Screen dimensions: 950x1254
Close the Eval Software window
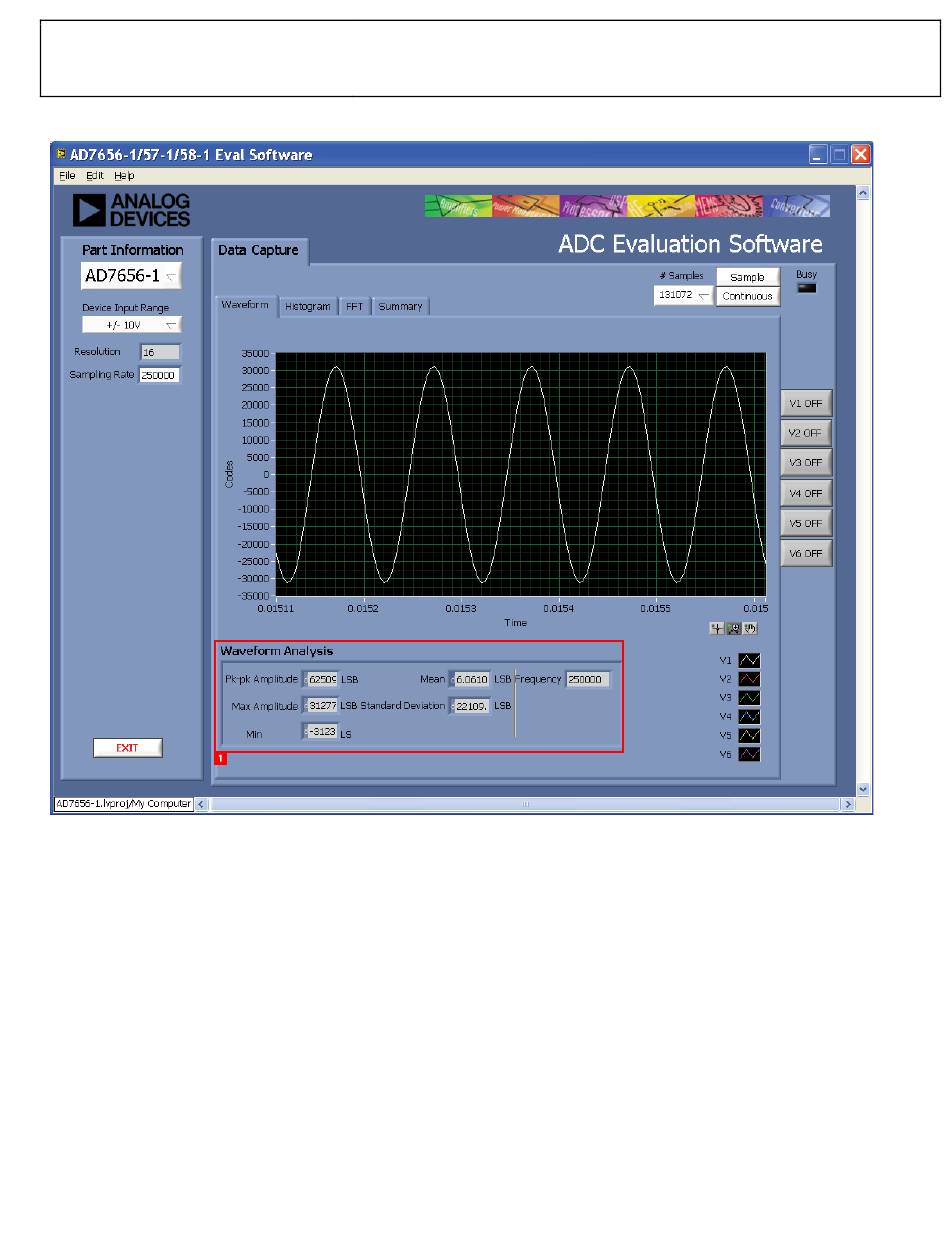point(861,155)
